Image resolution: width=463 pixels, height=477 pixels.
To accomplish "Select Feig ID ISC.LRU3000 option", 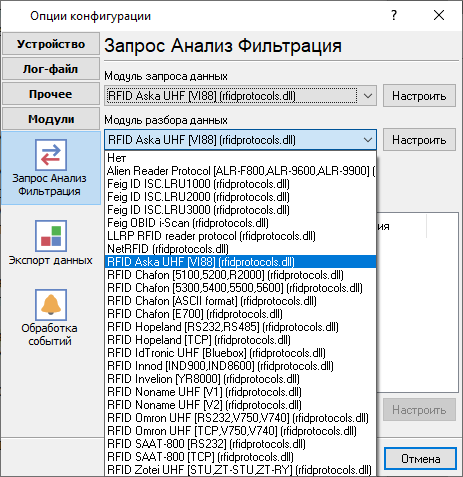I will coord(240,210).
